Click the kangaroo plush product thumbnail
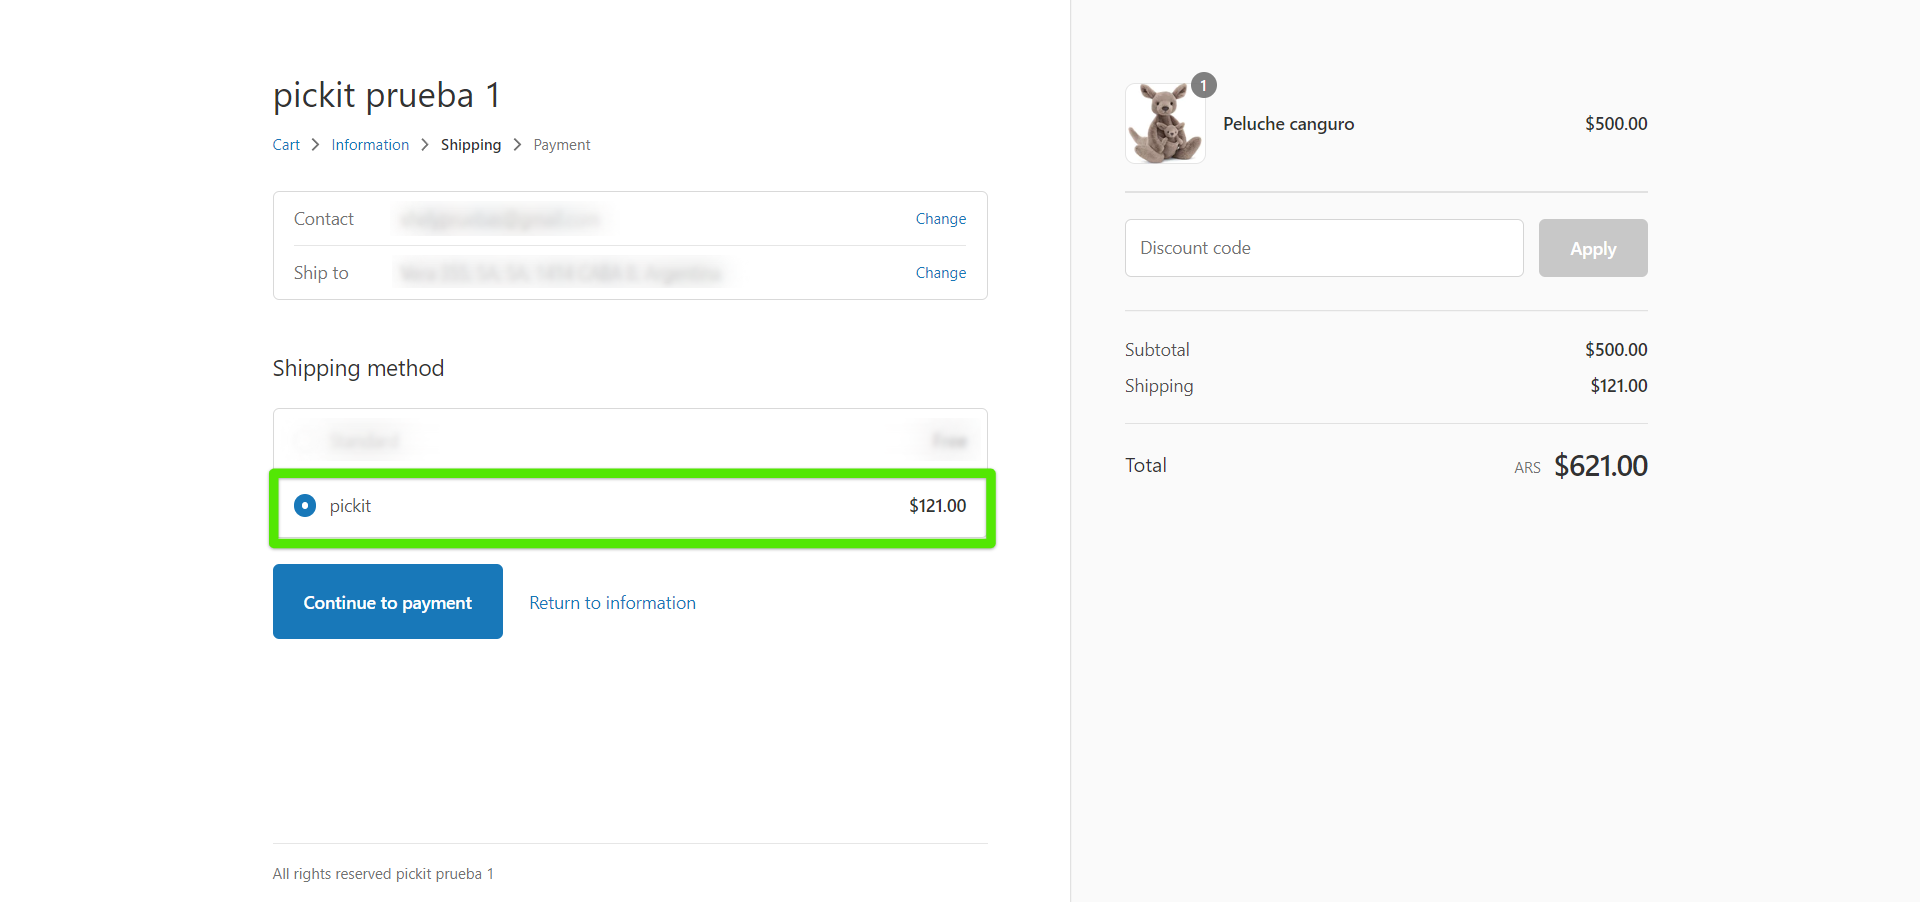This screenshot has width=1920, height=902. (1165, 124)
